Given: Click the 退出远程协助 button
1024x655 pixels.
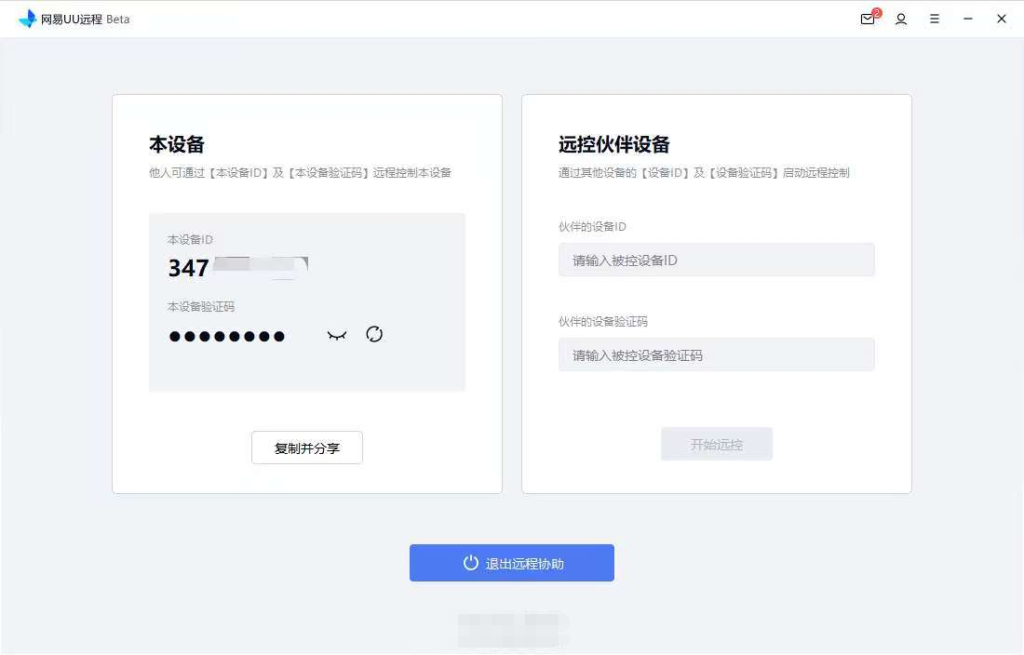Looking at the screenshot, I should (x=511, y=563).
